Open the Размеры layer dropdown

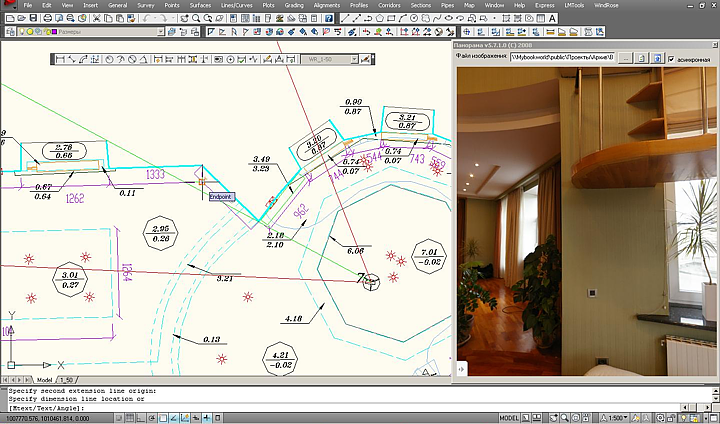[161, 32]
